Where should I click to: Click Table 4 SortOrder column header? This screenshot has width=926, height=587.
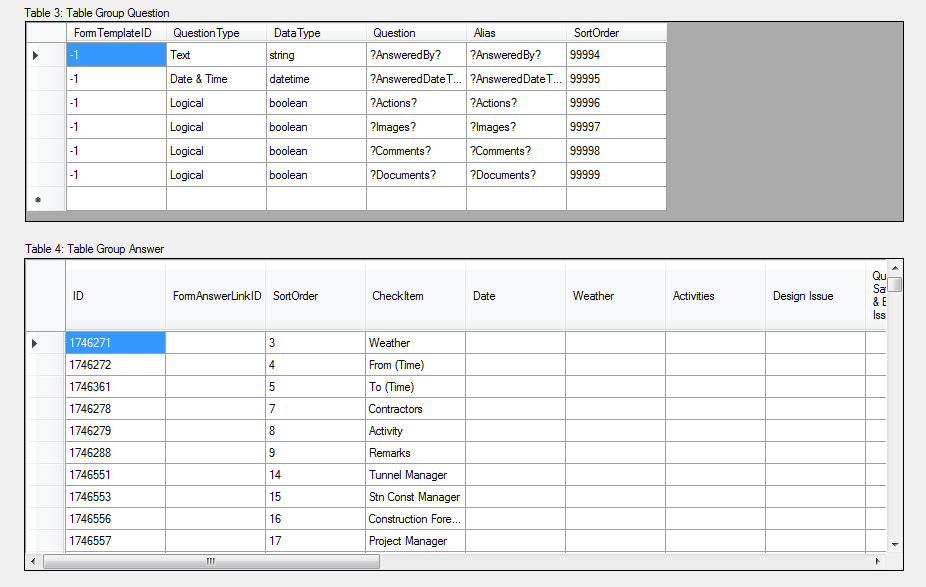315,296
